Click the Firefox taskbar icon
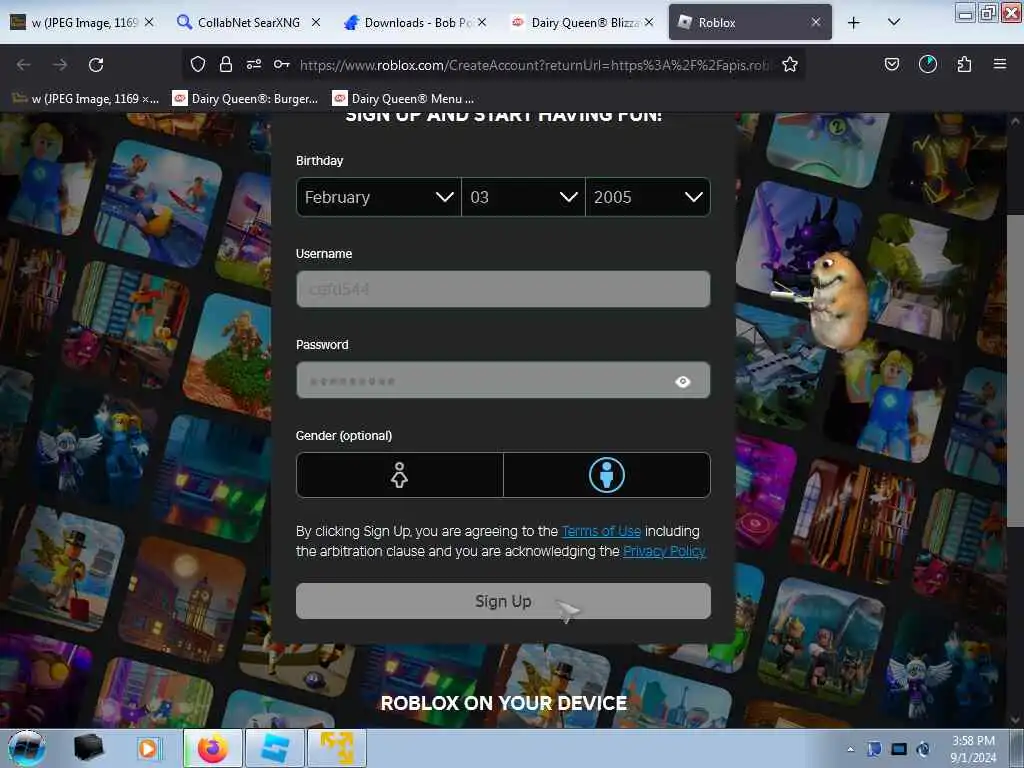 [x=213, y=748]
